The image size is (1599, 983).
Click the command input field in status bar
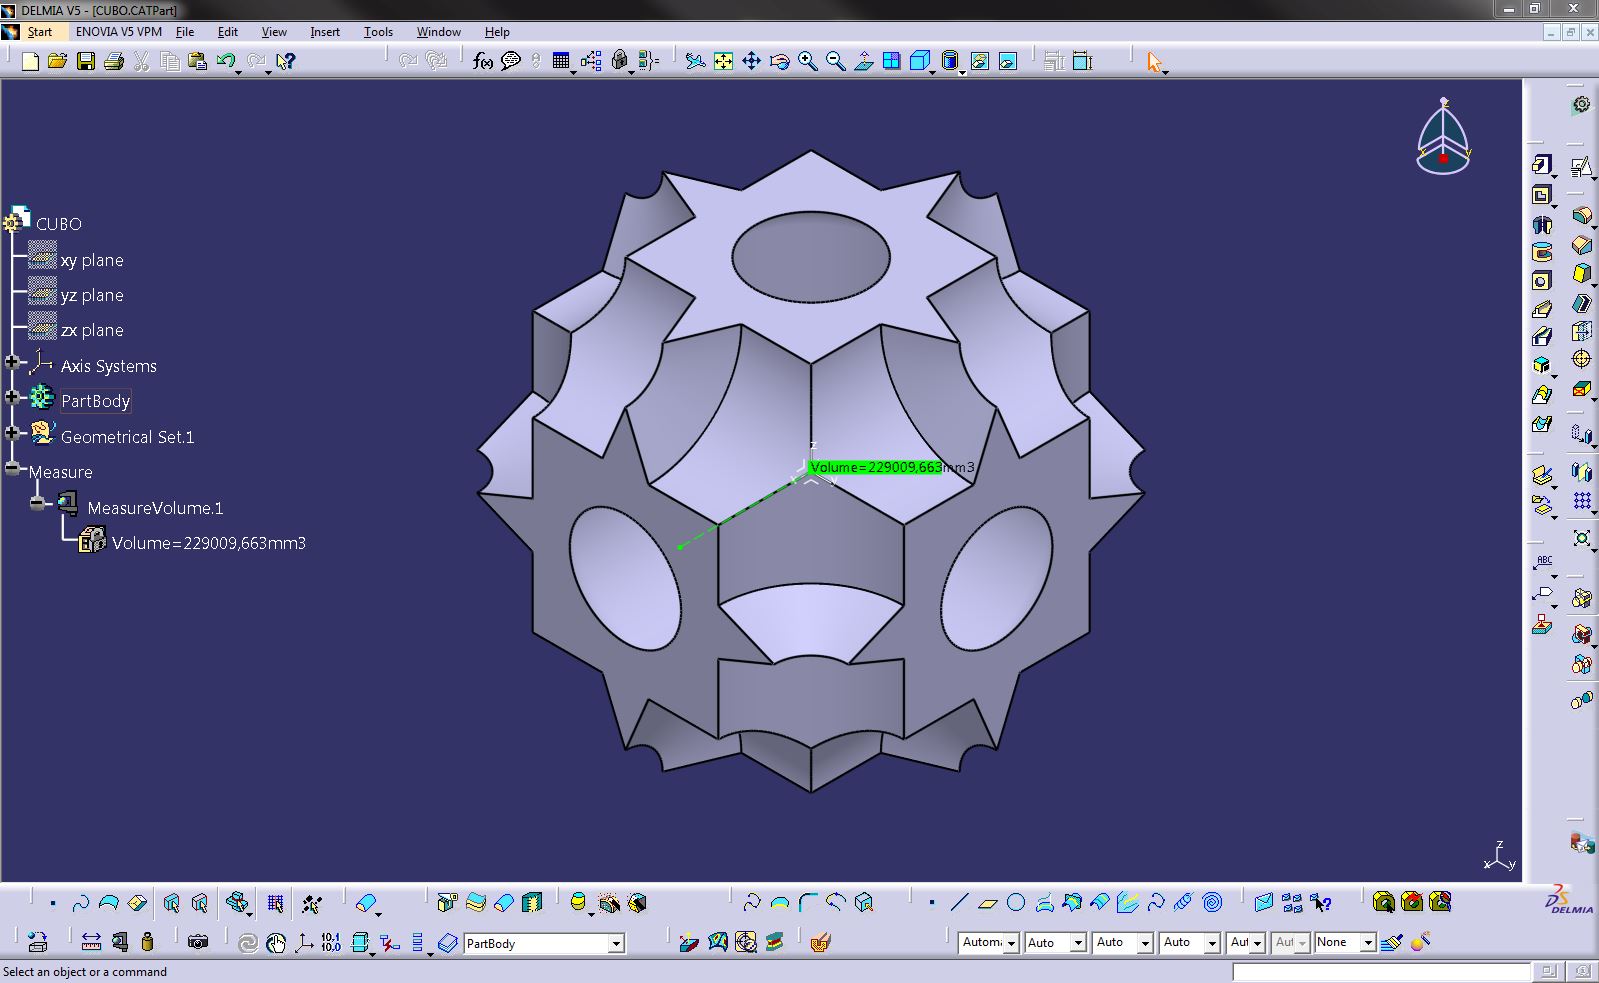coord(1380,972)
